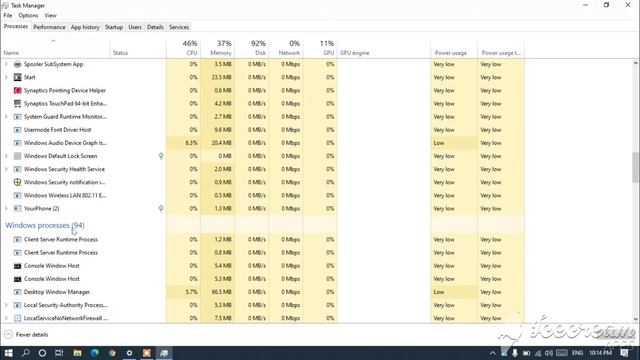Show hidden system tray icons chevron

[x=493, y=353]
